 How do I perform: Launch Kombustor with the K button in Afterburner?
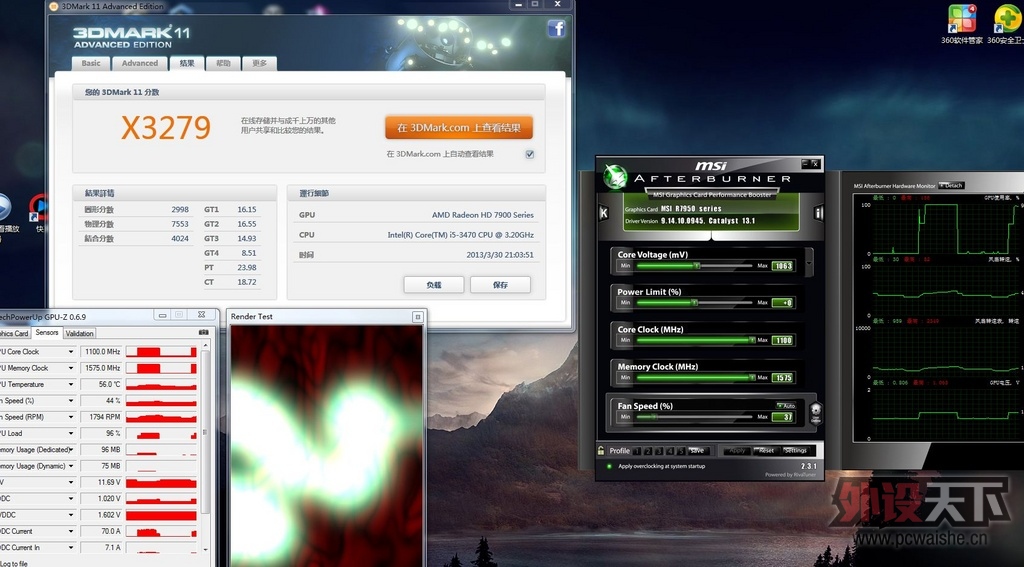(603, 213)
